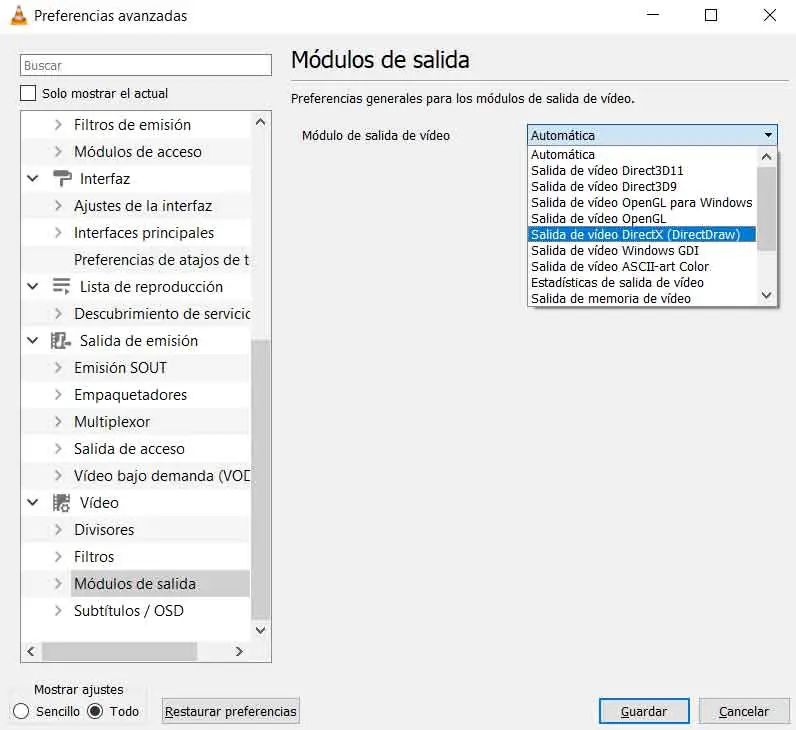Collapse the Salida de emisión section
The image size is (796, 730).
[32, 341]
